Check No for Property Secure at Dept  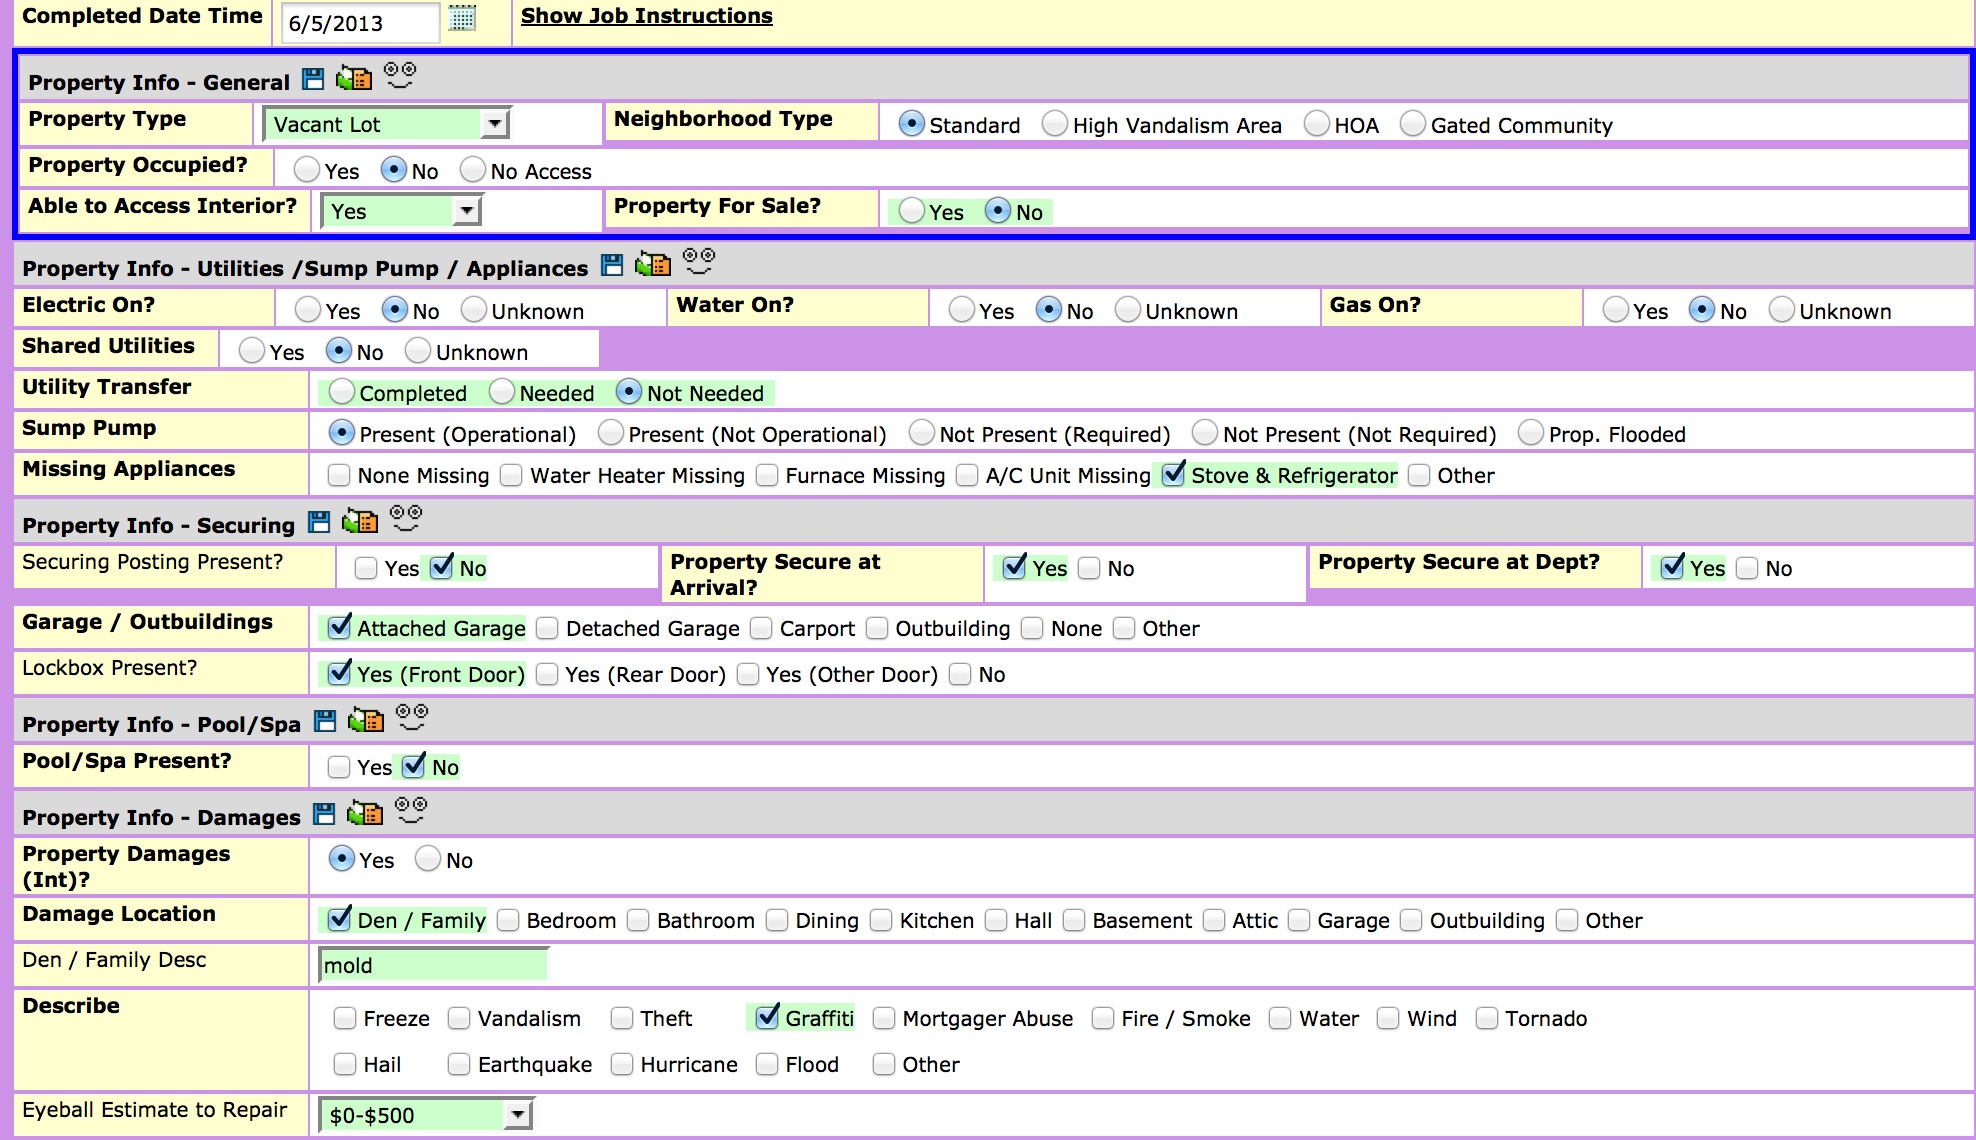(1747, 568)
